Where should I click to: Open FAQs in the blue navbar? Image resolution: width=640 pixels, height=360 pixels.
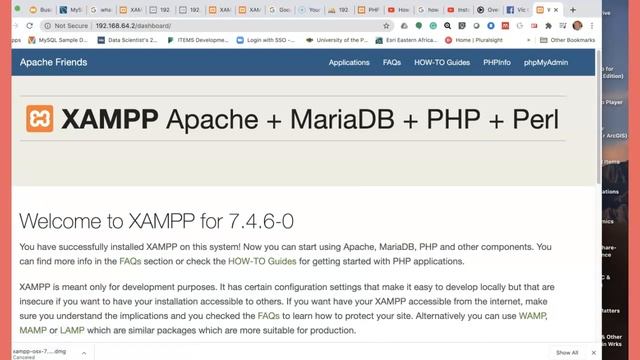click(392, 62)
